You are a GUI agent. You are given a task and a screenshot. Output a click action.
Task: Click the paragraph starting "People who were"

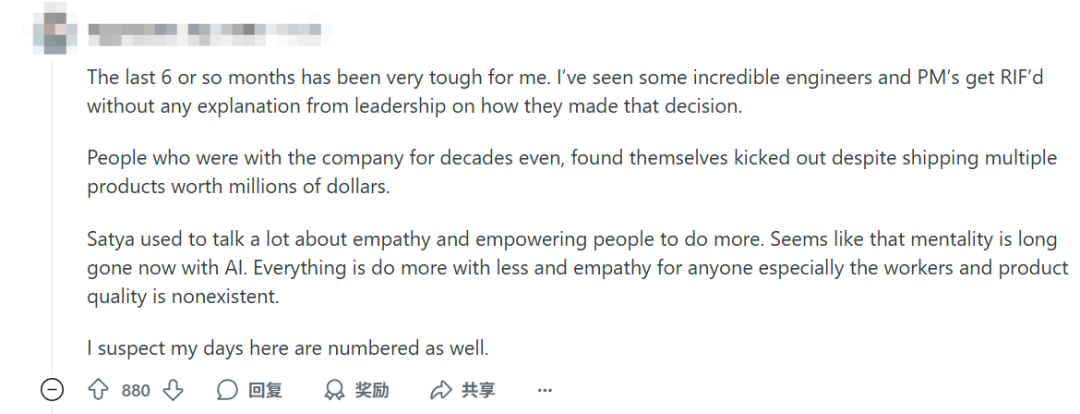[x=572, y=172]
